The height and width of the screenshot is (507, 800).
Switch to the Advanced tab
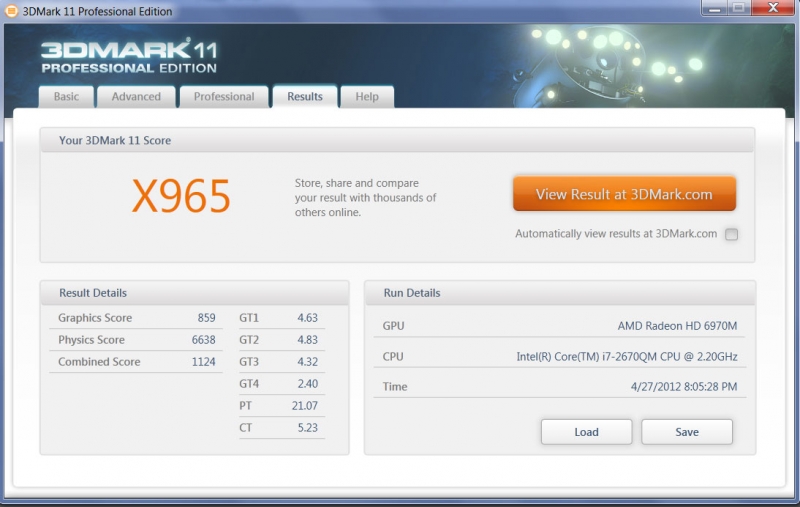(136, 97)
